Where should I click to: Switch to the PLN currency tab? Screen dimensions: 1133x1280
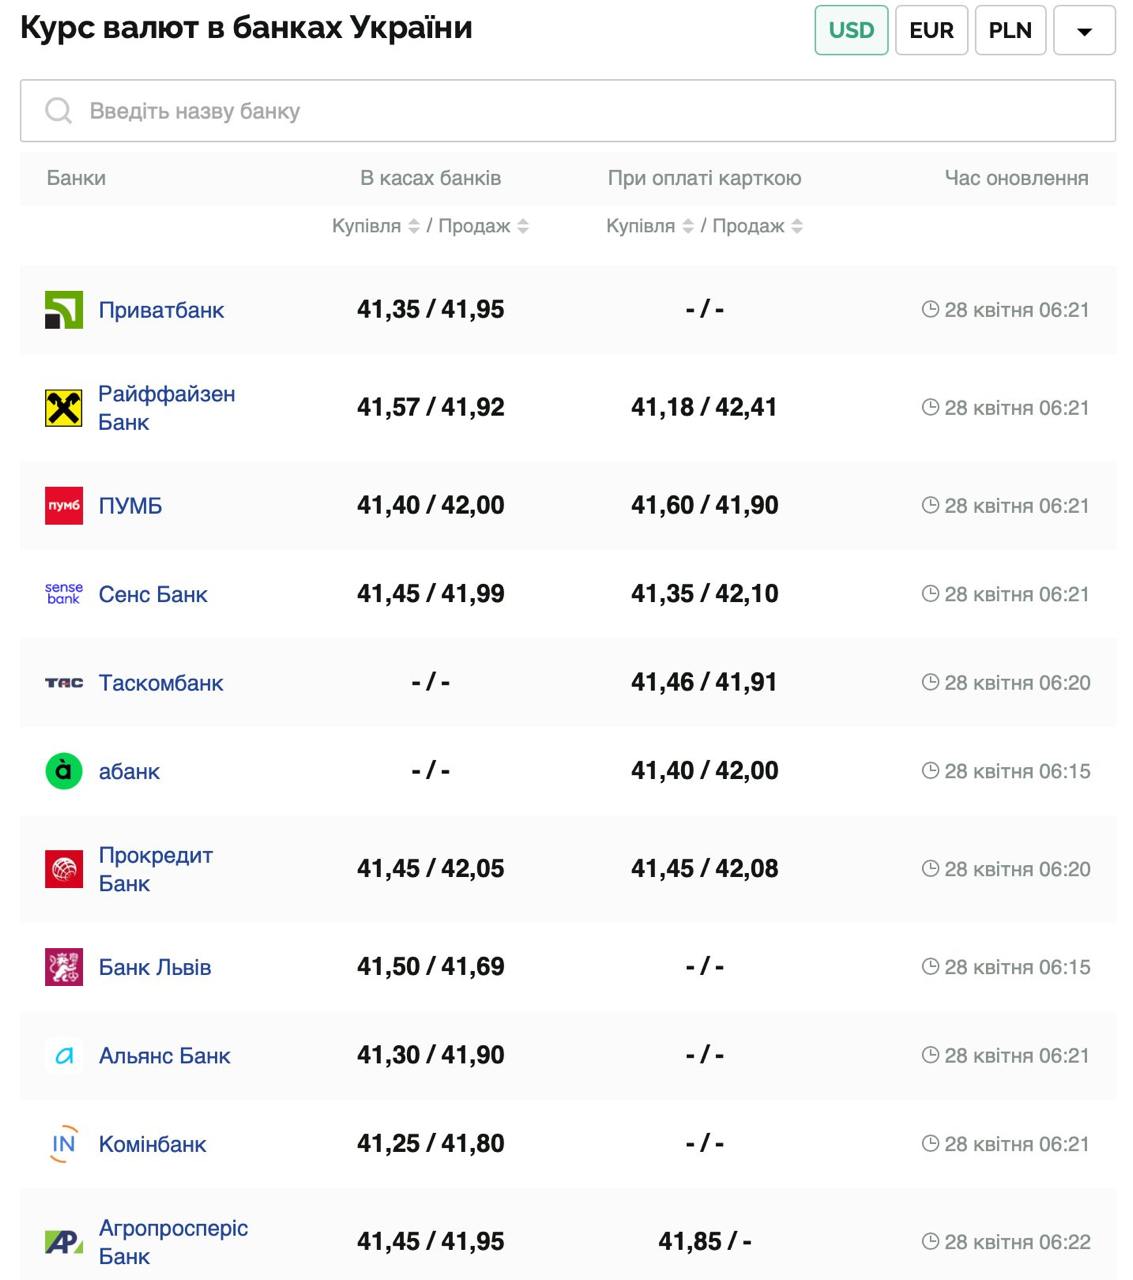point(1010,30)
